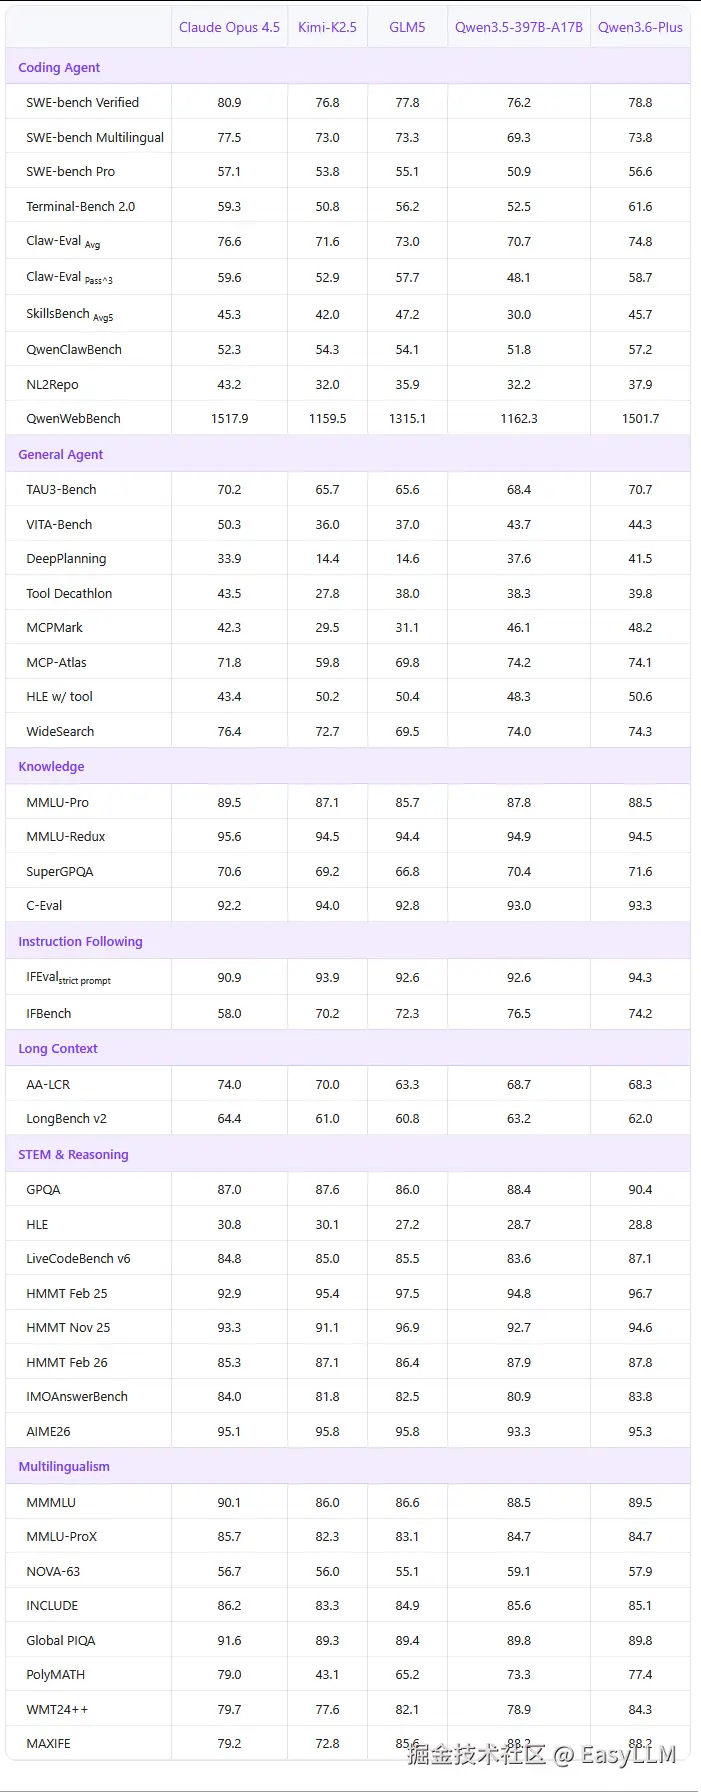Select the DeepPlanning row label
The height and width of the screenshot is (1792, 701).
click(x=66, y=558)
